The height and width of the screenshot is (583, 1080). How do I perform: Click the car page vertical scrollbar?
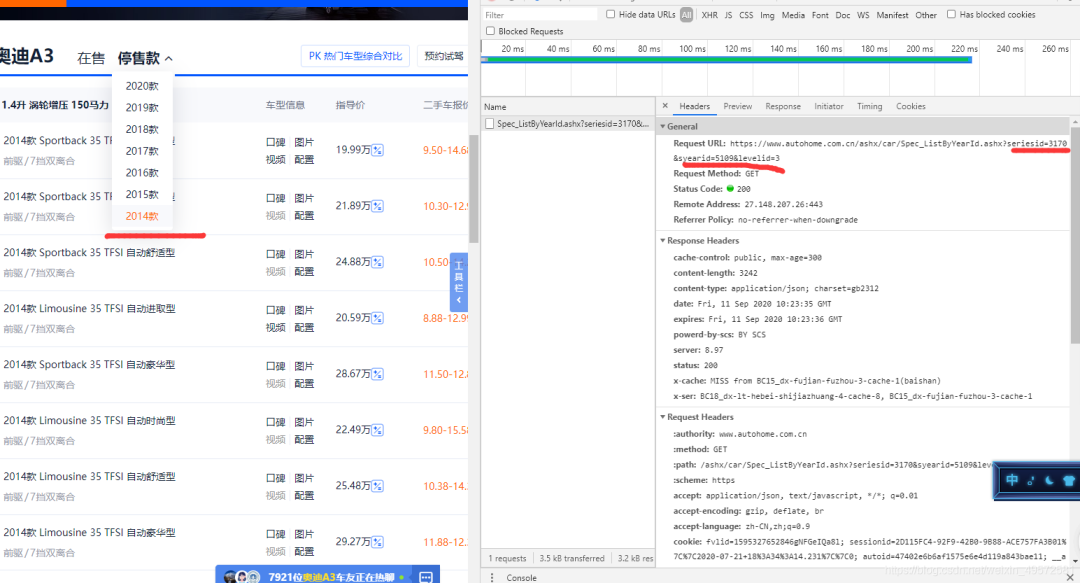[473, 190]
